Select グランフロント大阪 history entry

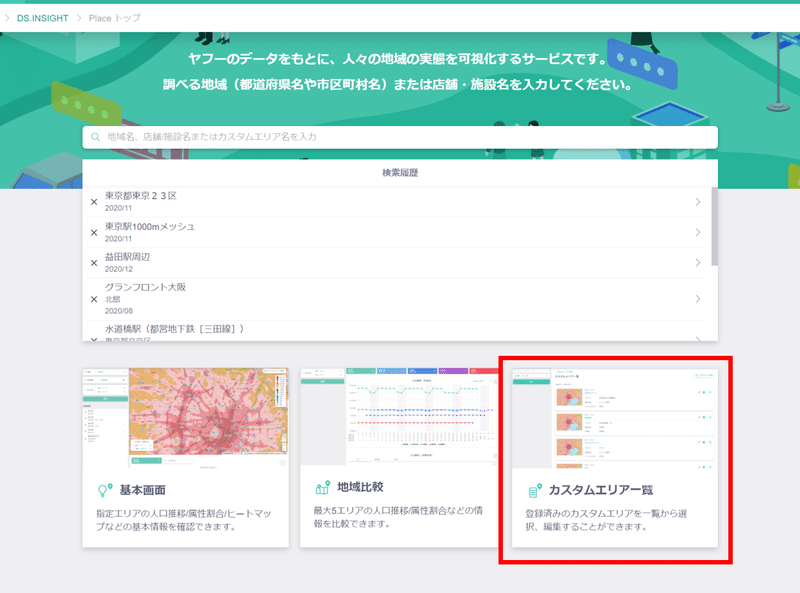[x=145, y=287]
